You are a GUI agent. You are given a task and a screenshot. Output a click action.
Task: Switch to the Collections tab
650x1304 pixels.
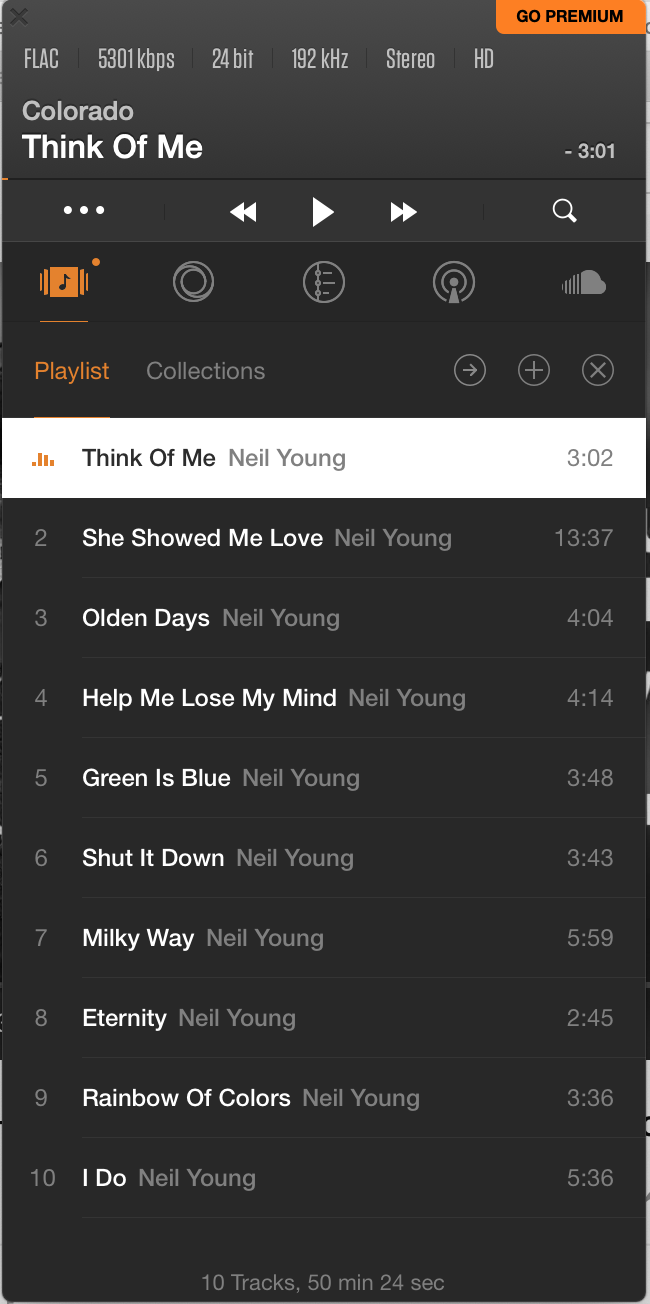(205, 371)
